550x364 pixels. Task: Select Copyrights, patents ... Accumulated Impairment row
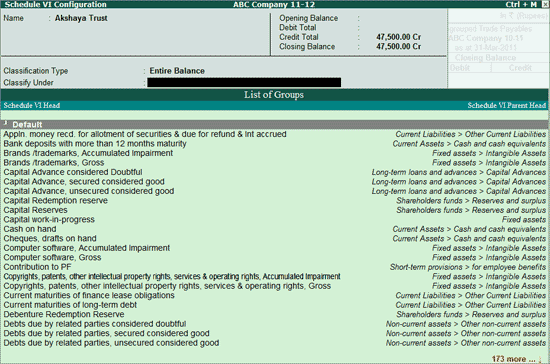coord(172,276)
